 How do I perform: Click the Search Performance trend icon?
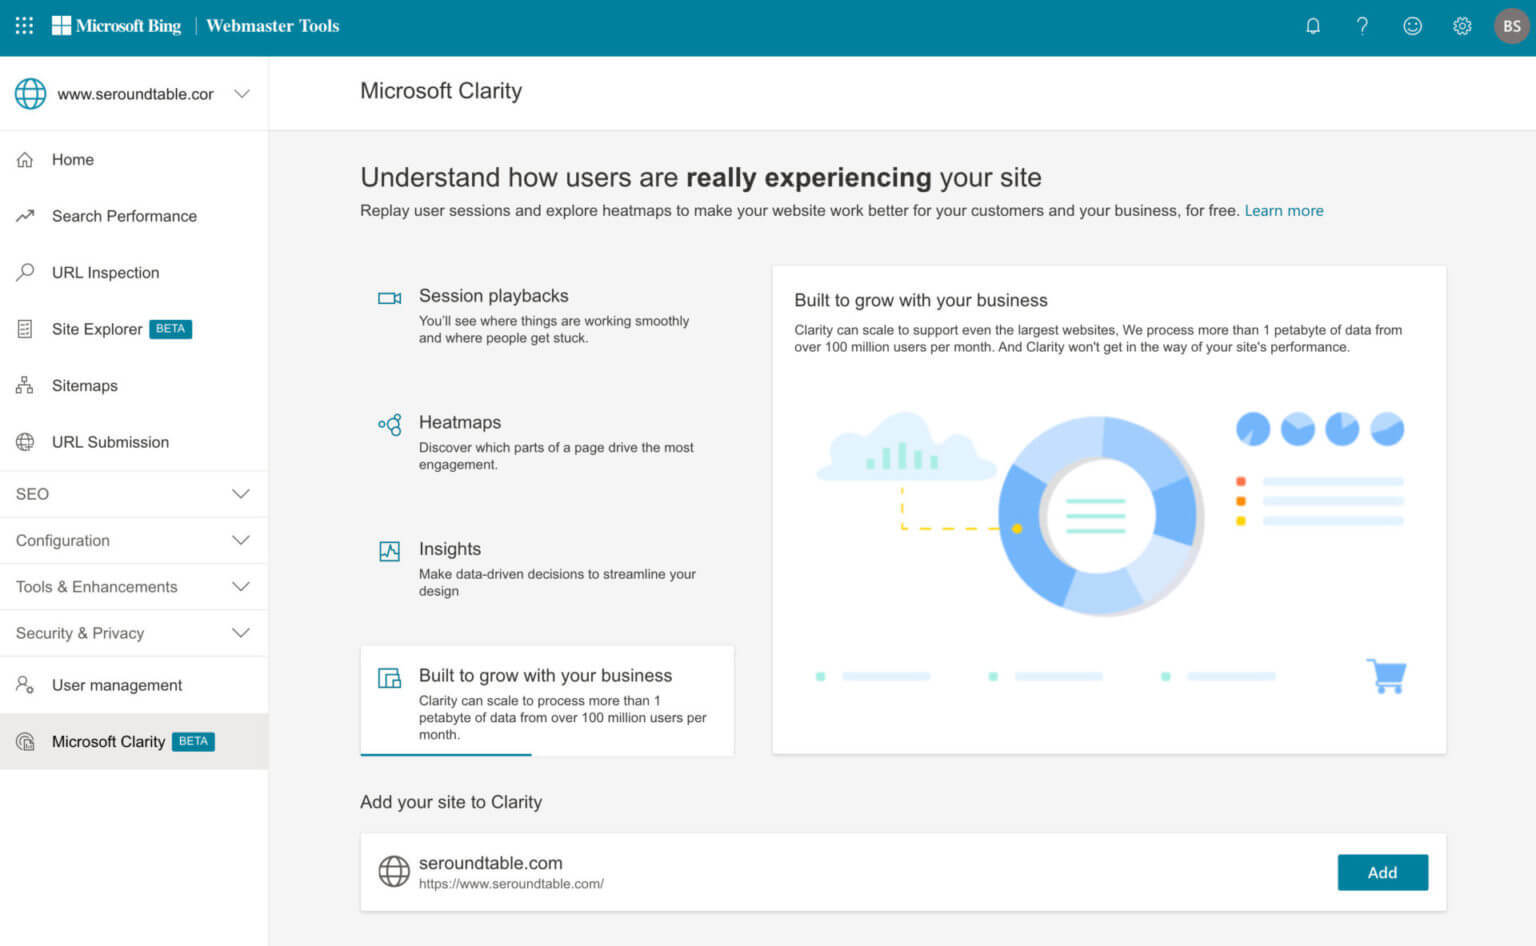pos(25,215)
